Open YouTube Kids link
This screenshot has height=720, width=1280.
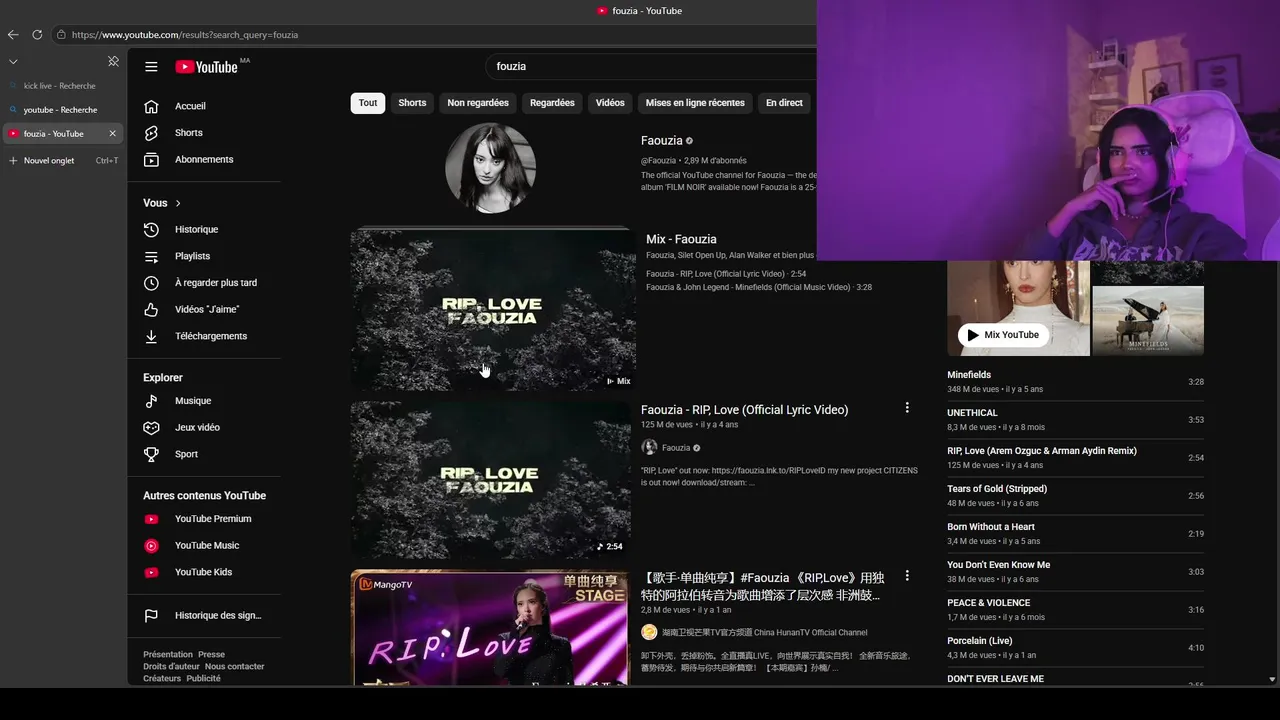[x=203, y=572]
